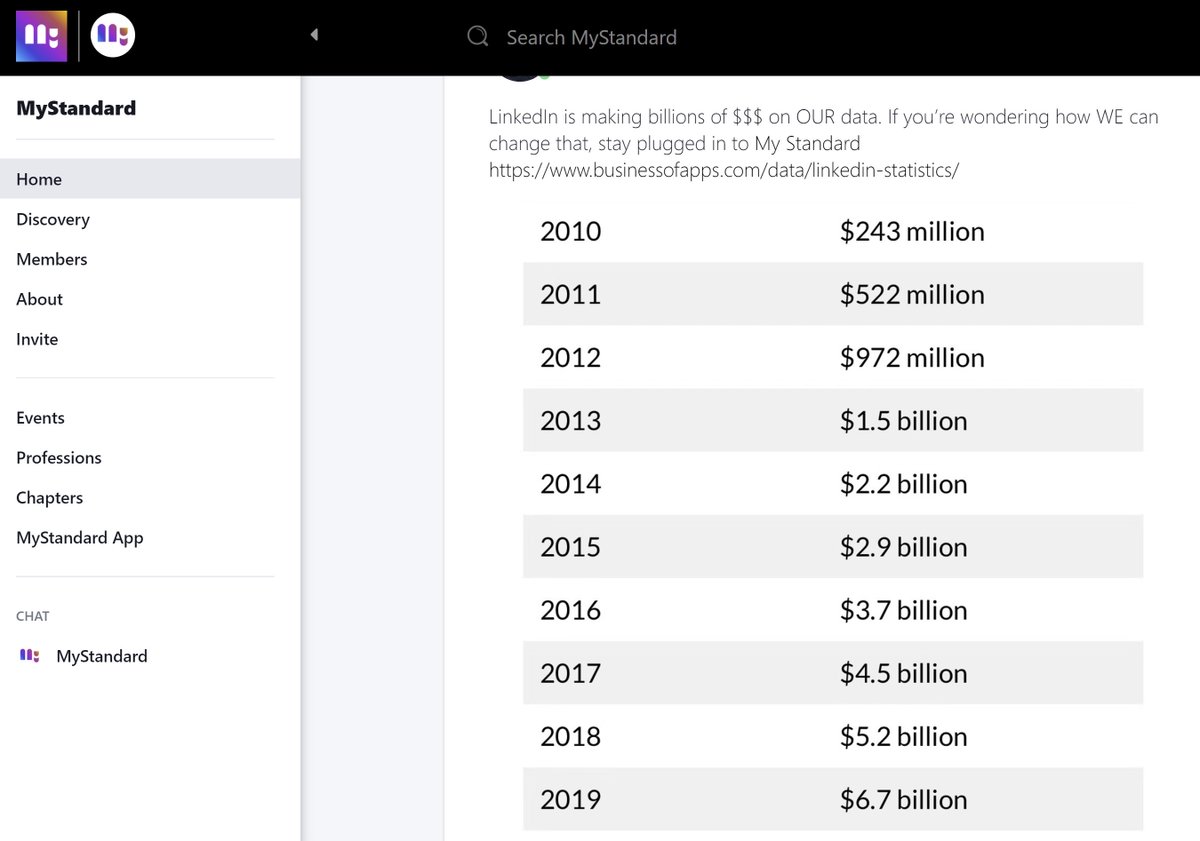Click the $1.5 billion value
This screenshot has width=1200, height=841.
click(904, 420)
